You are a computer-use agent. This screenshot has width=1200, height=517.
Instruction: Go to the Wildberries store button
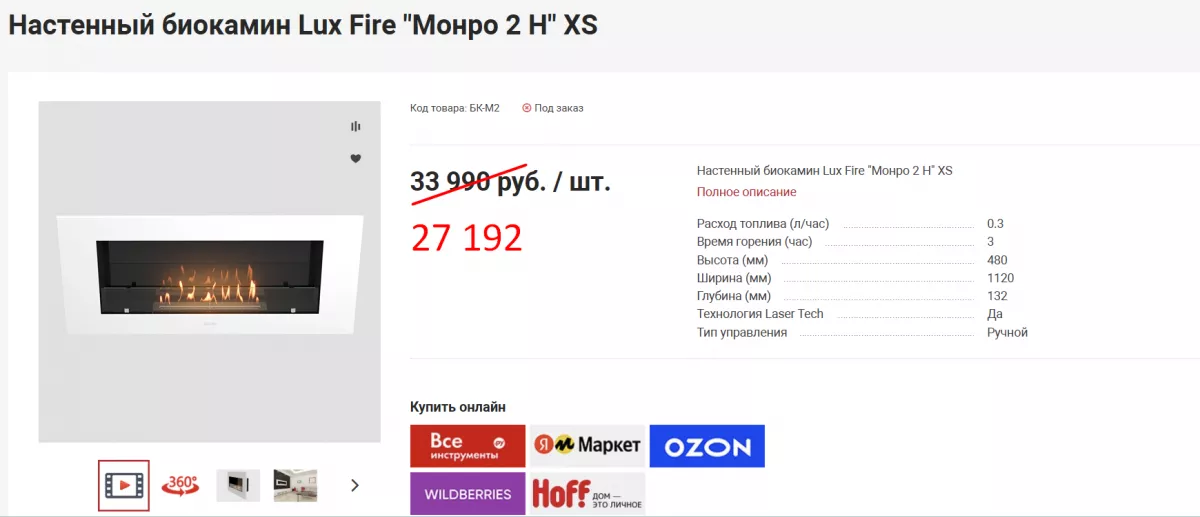click(467, 494)
